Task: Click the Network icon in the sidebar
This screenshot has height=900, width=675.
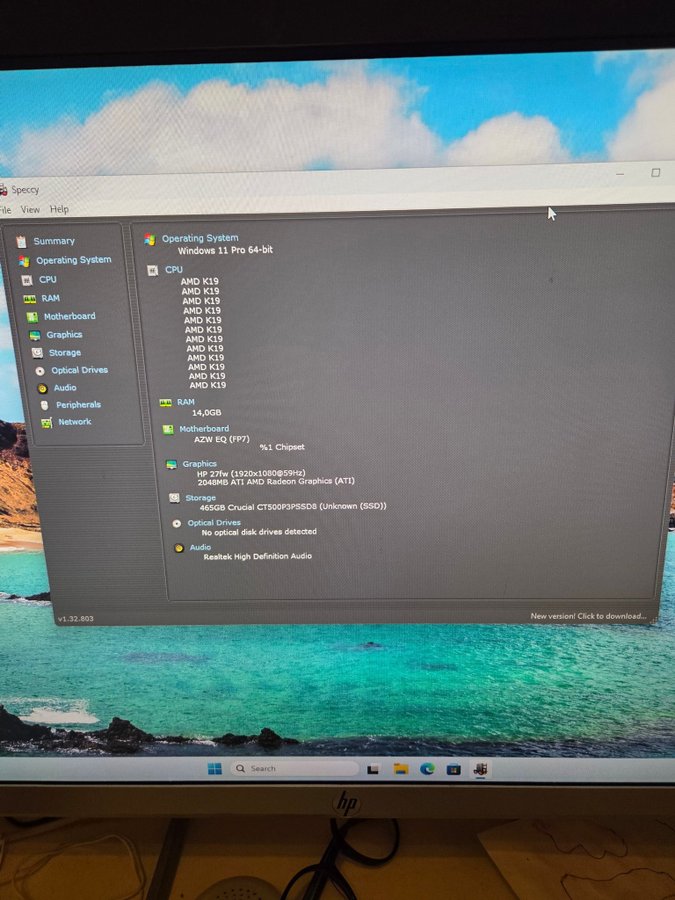Action: pos(47,422)
